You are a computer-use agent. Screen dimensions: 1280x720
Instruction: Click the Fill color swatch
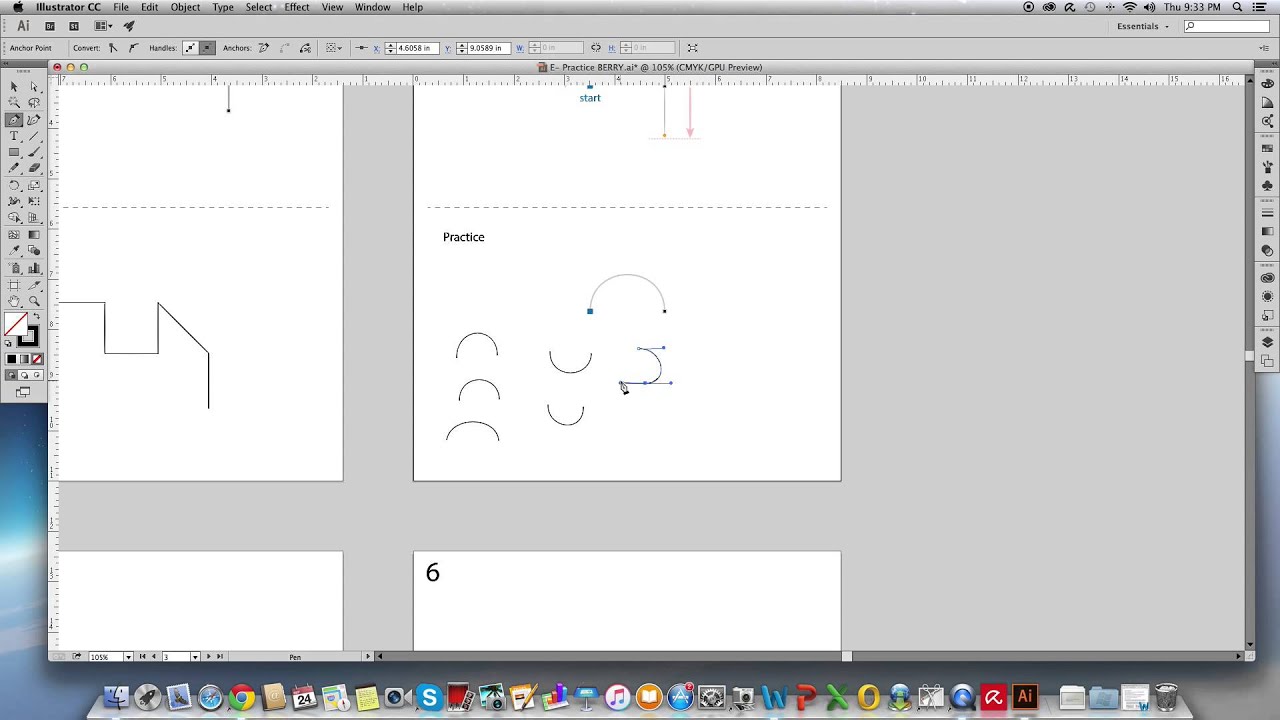pyautogui.click(x=14, y=324)
